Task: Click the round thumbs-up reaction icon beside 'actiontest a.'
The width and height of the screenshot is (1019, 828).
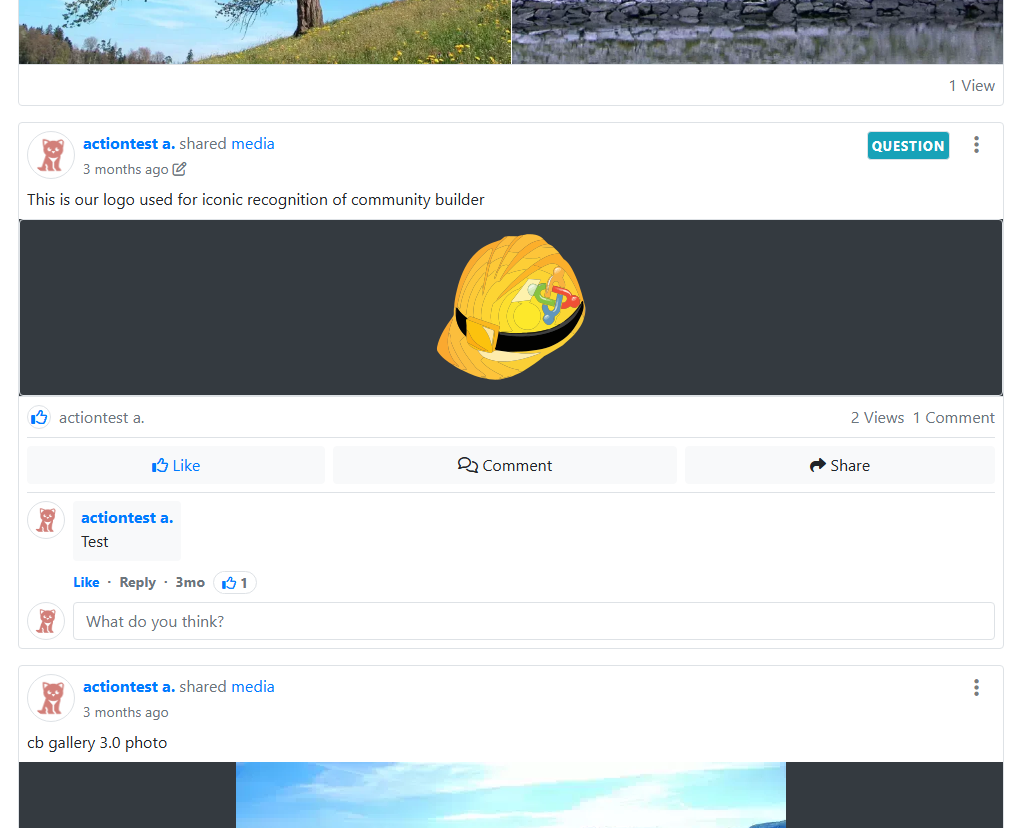Action: (39, 418)
